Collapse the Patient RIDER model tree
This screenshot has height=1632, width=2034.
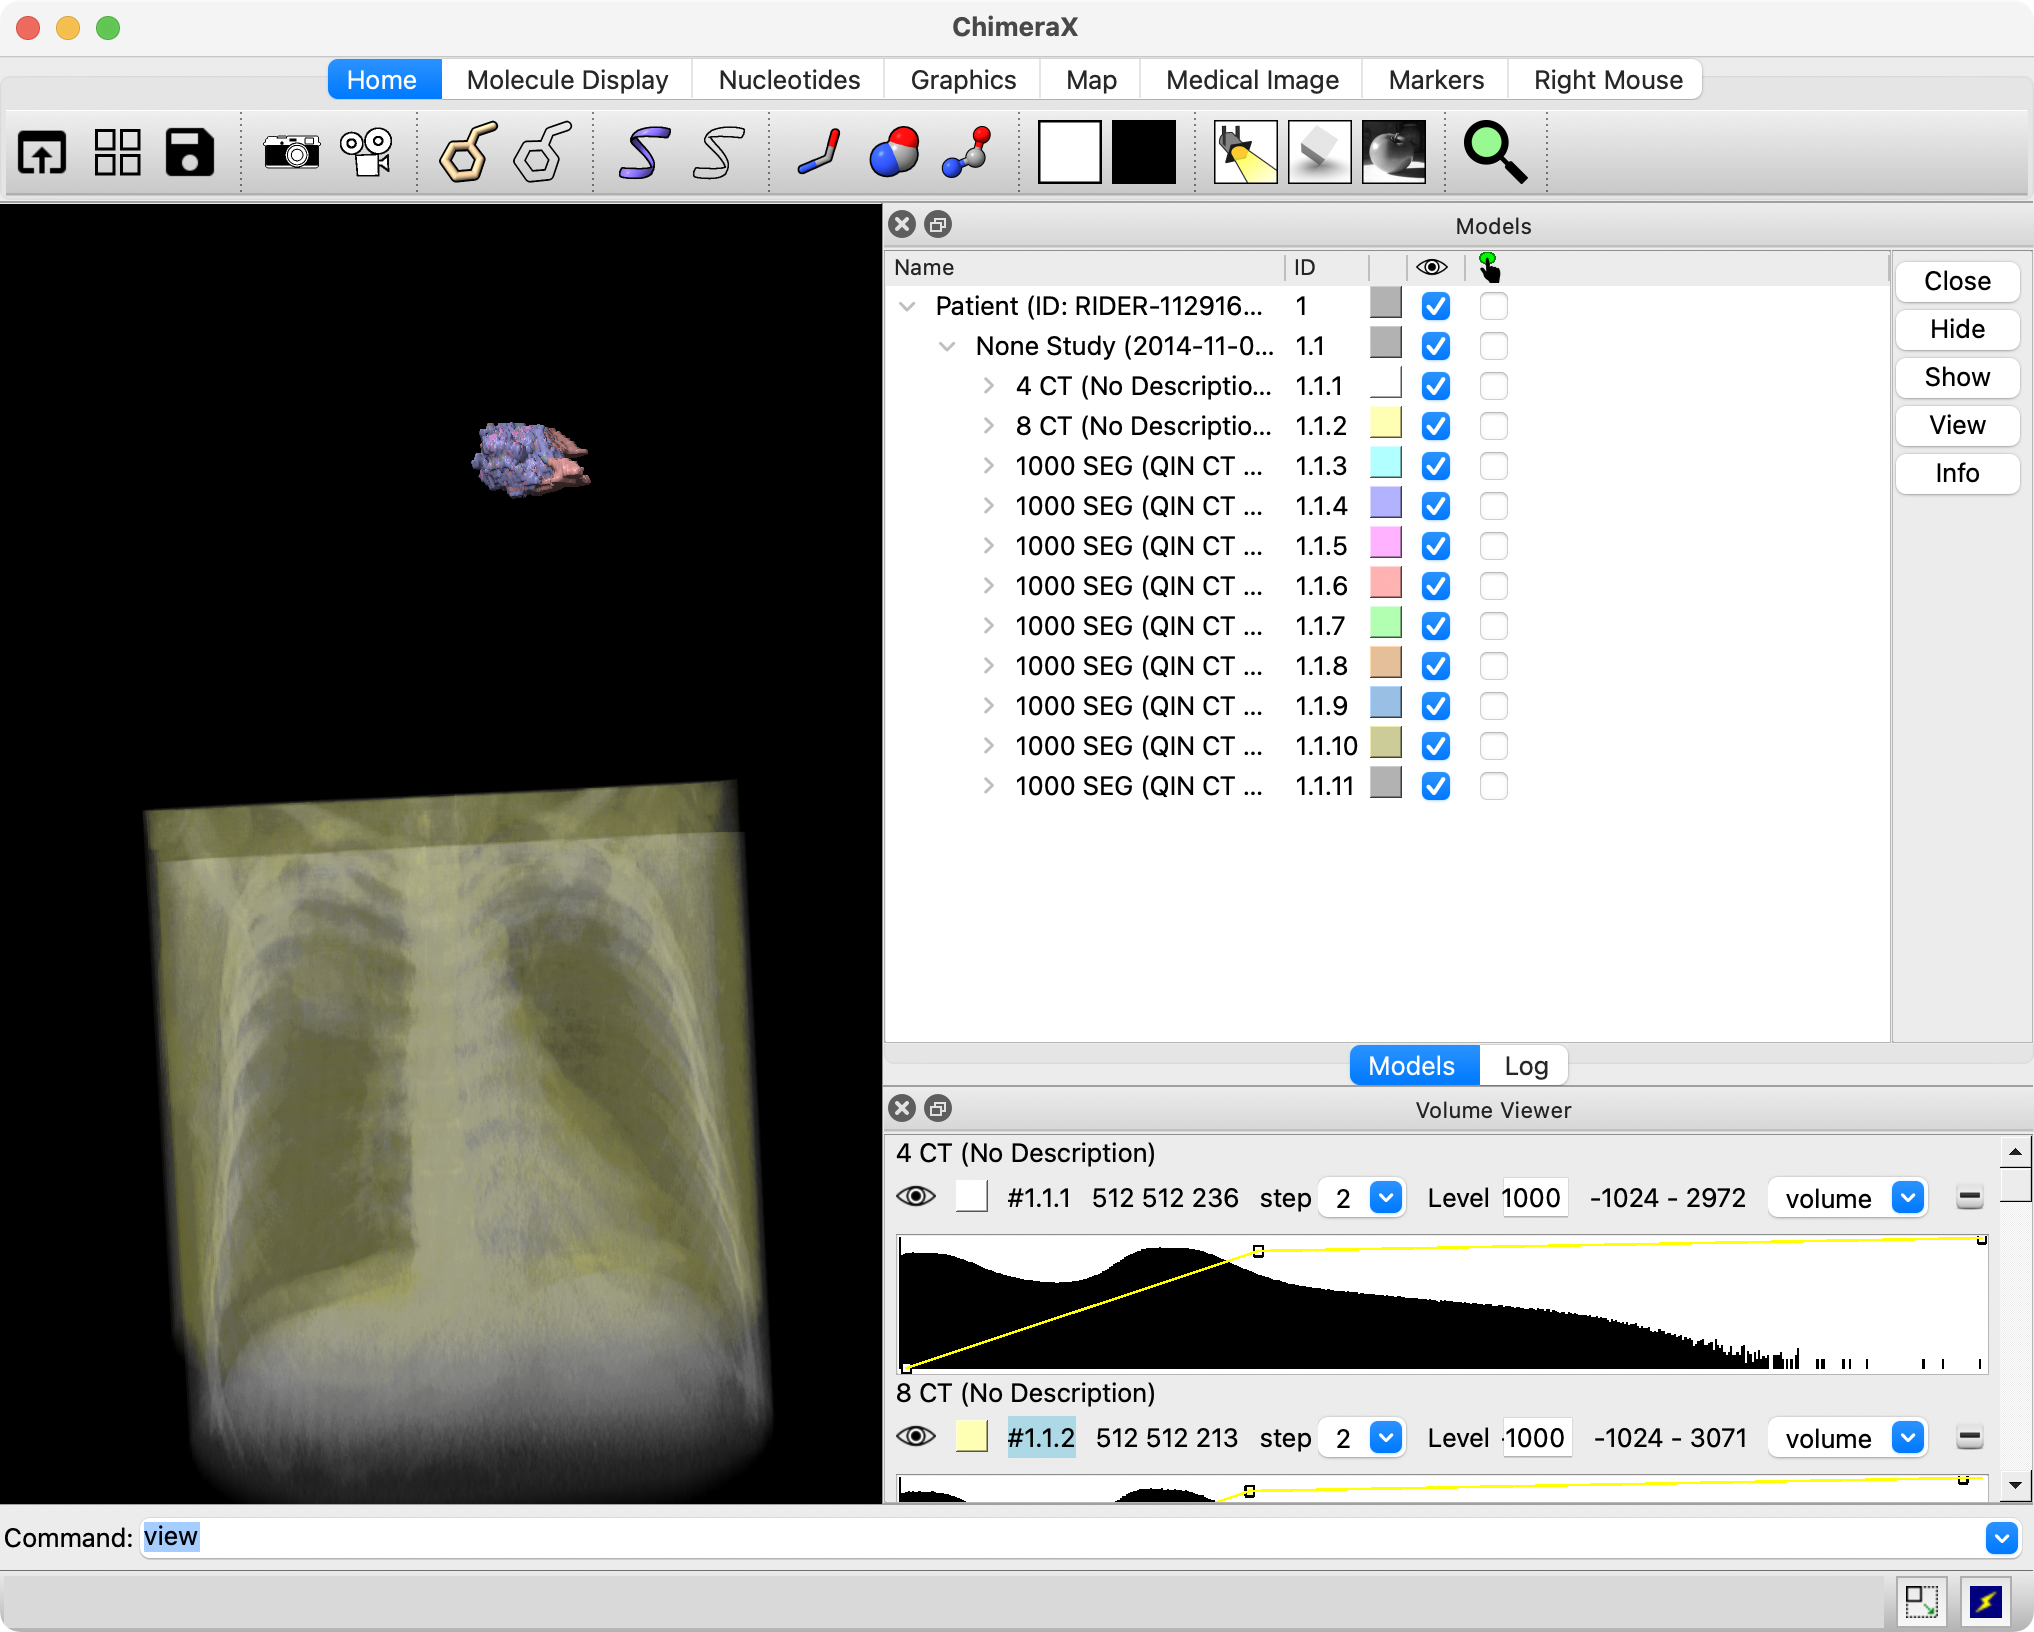click(907, 306)
